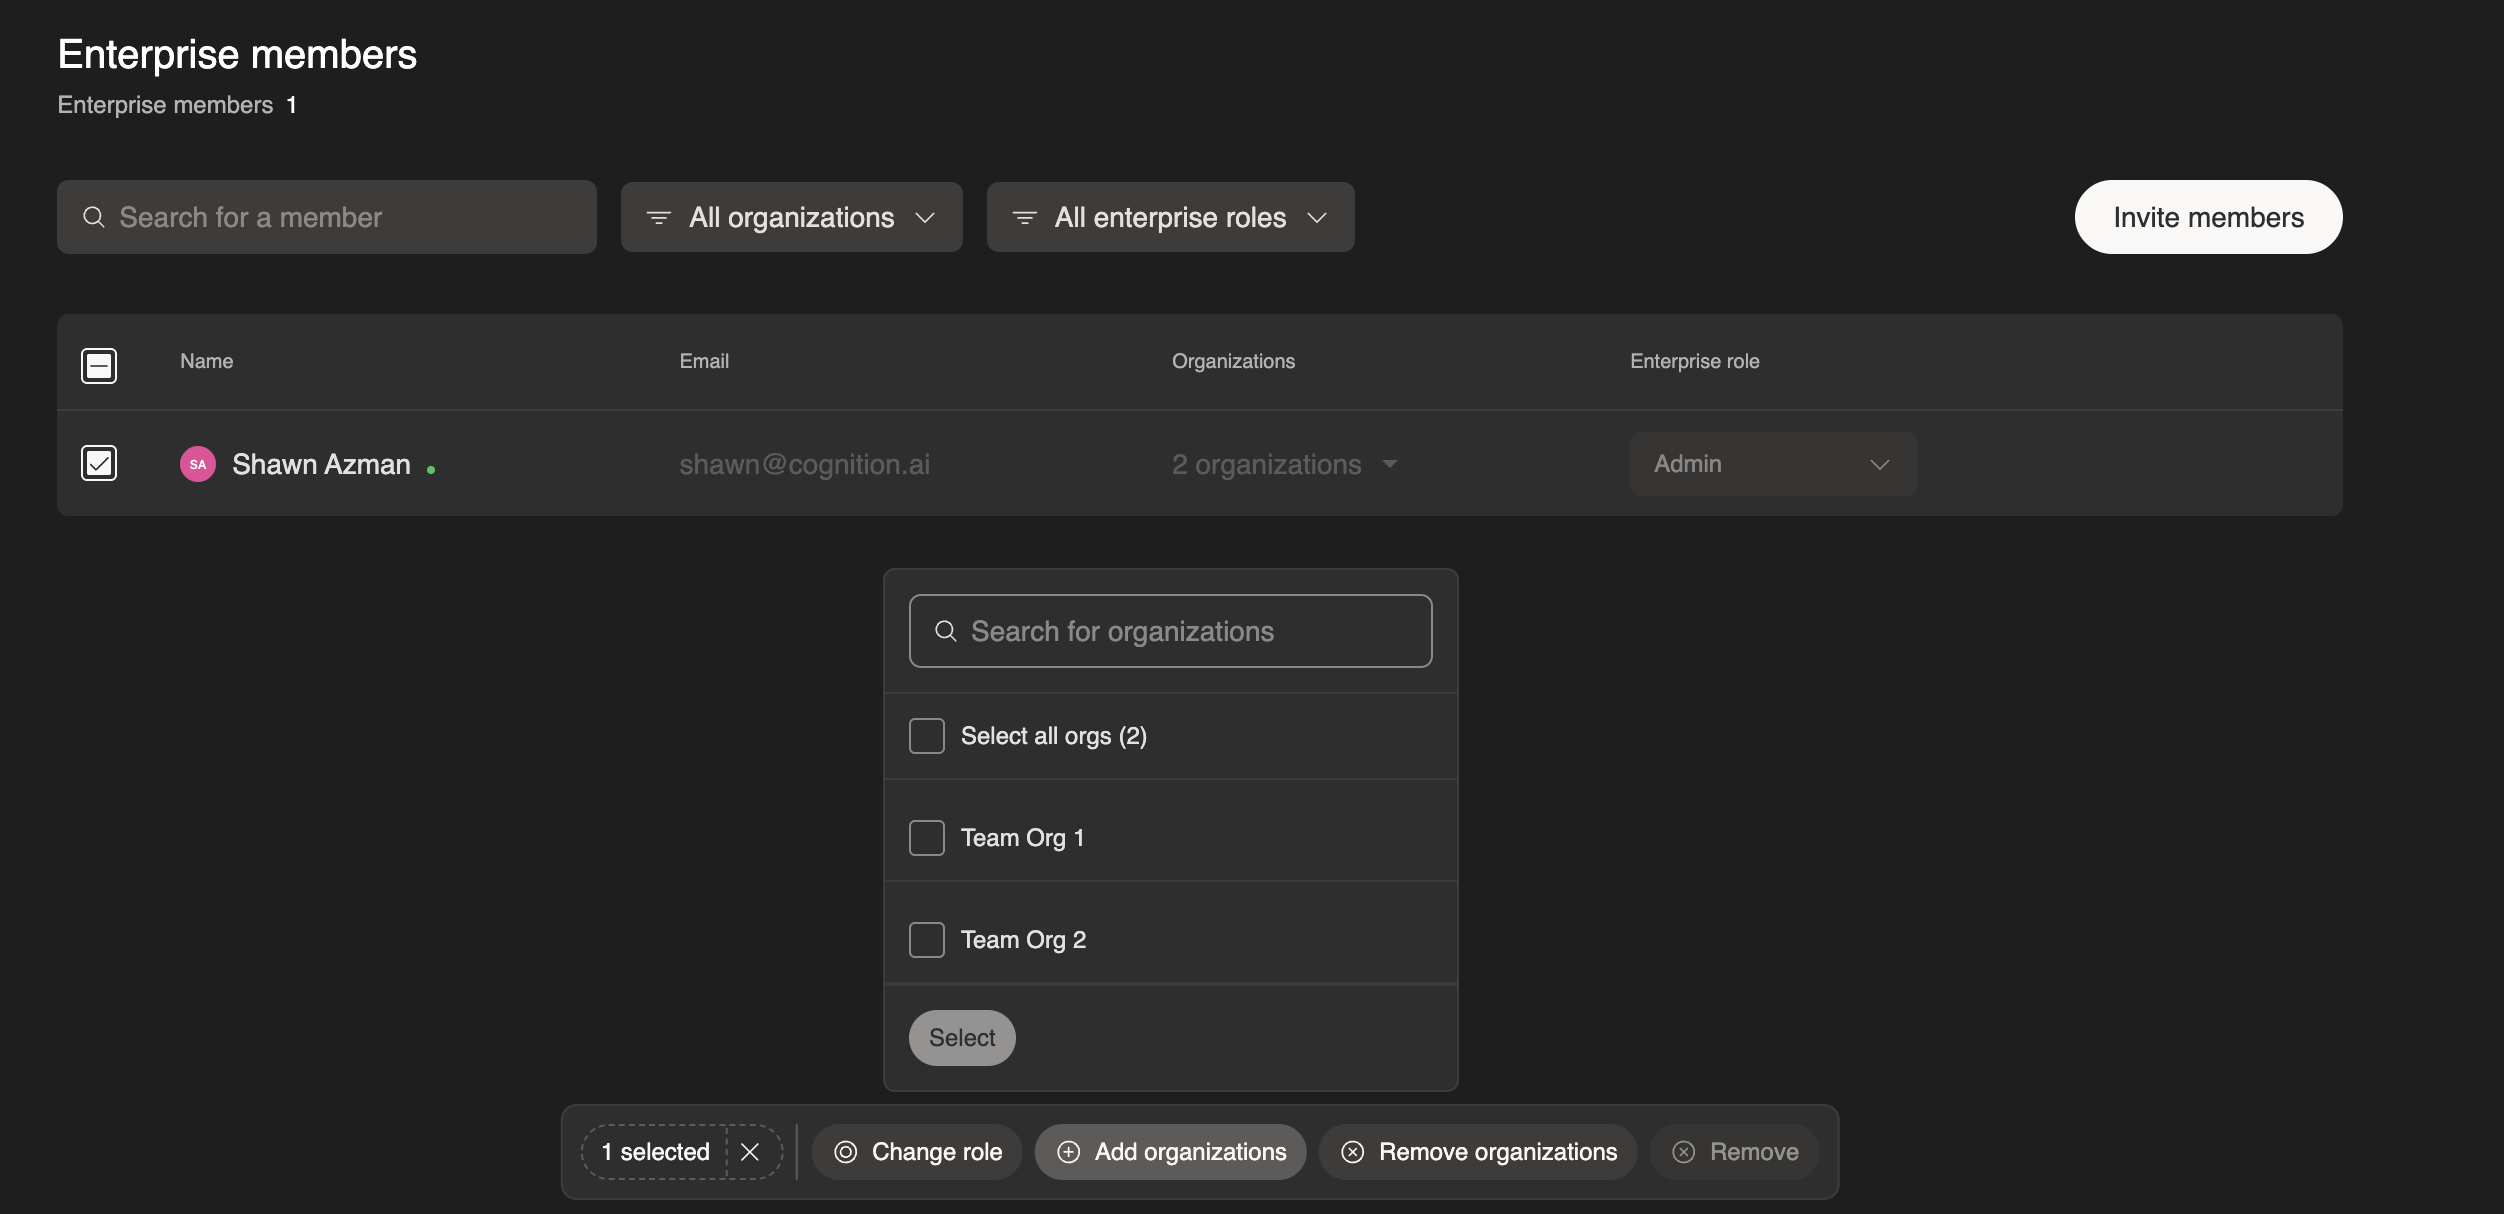This screenshot has width=2504, height=1214.
Task: Expand the Admin enterprise role dropdown
Action: (1773, 464)
